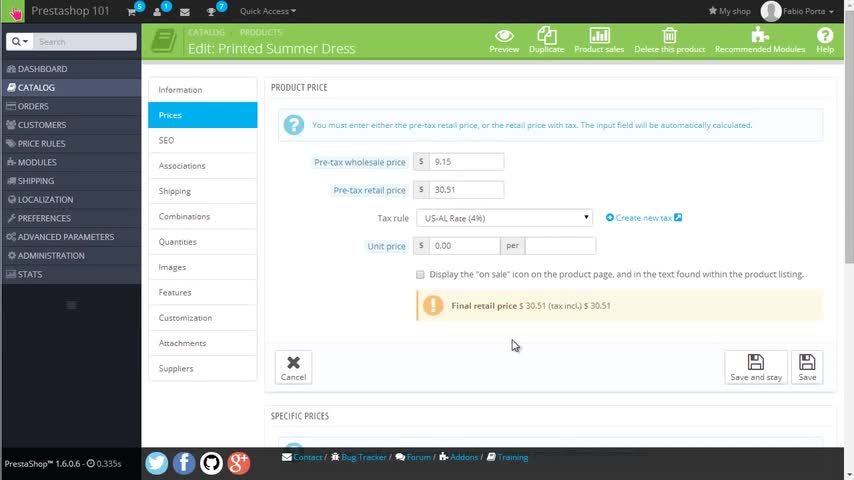Screen dimensions: 854x480
Task: Enable the 'on sale' icon checkbox
Action: (420, 275)
